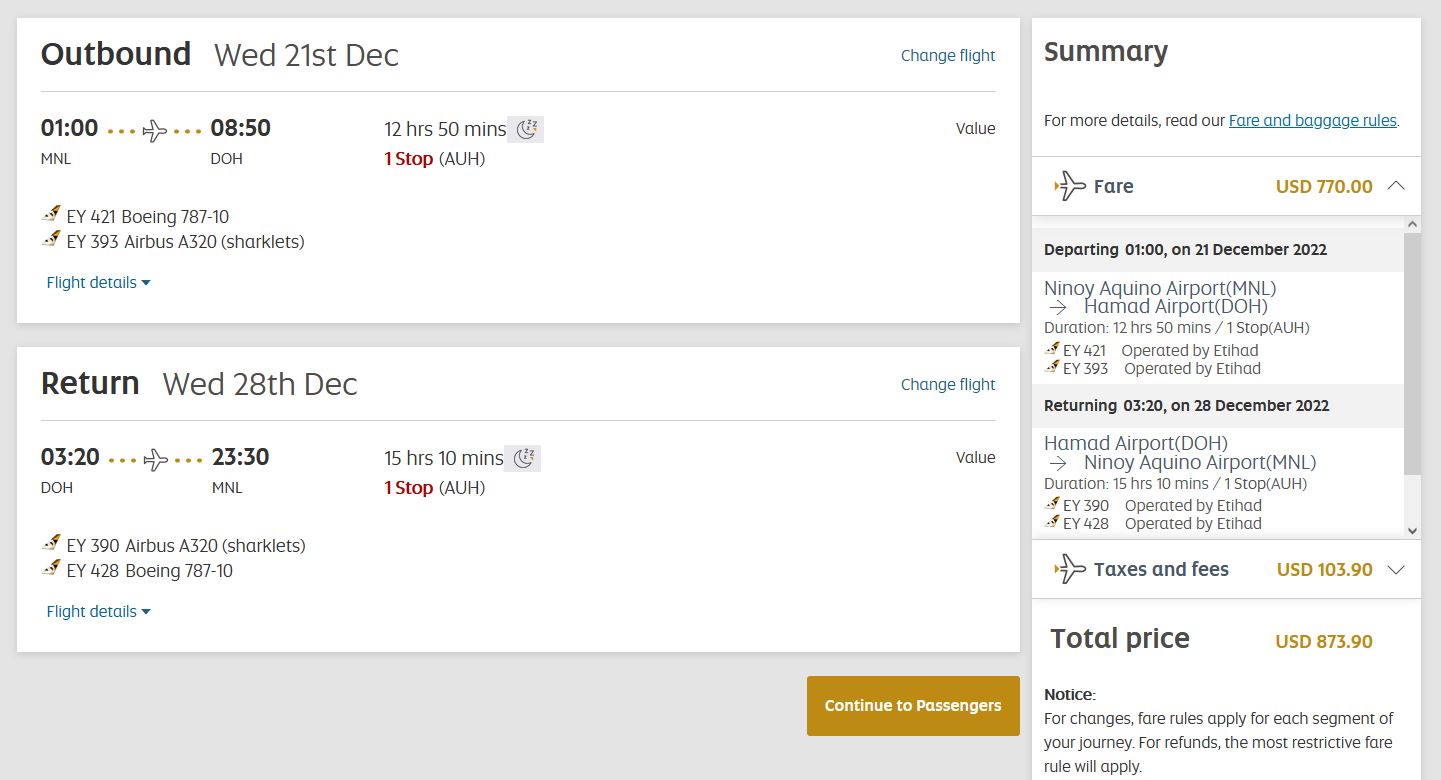Open Fare and baggage rules link
The width and height of the screenshot is (1441, 780).
(x=1312, y=120)
